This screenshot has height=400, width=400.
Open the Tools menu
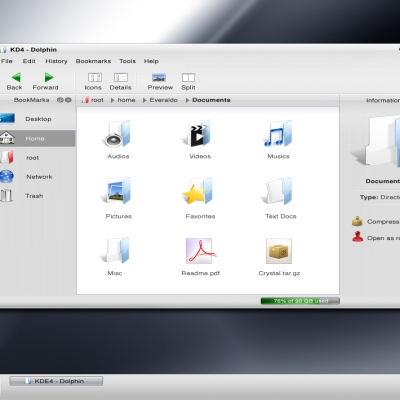click(128, 61)
